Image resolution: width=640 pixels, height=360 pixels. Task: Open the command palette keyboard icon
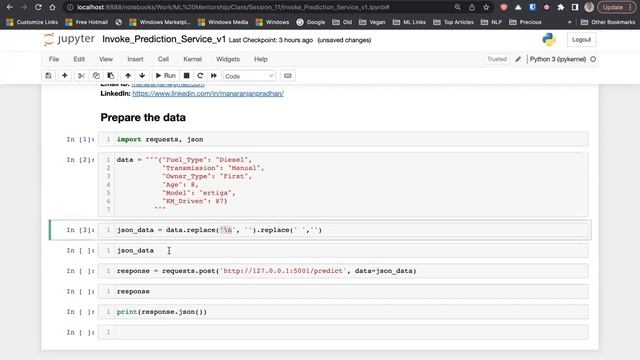(288, 76)
